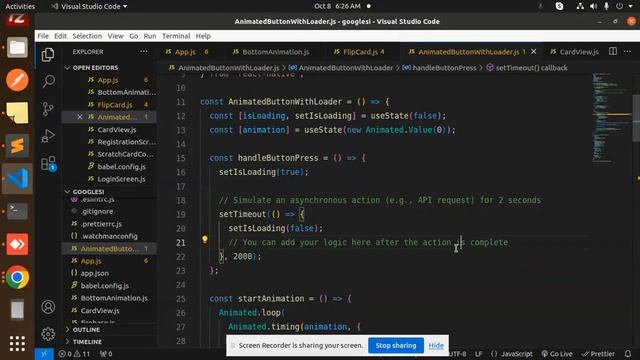
Task: Open the Manage gear settings icon
Action: 48,334
